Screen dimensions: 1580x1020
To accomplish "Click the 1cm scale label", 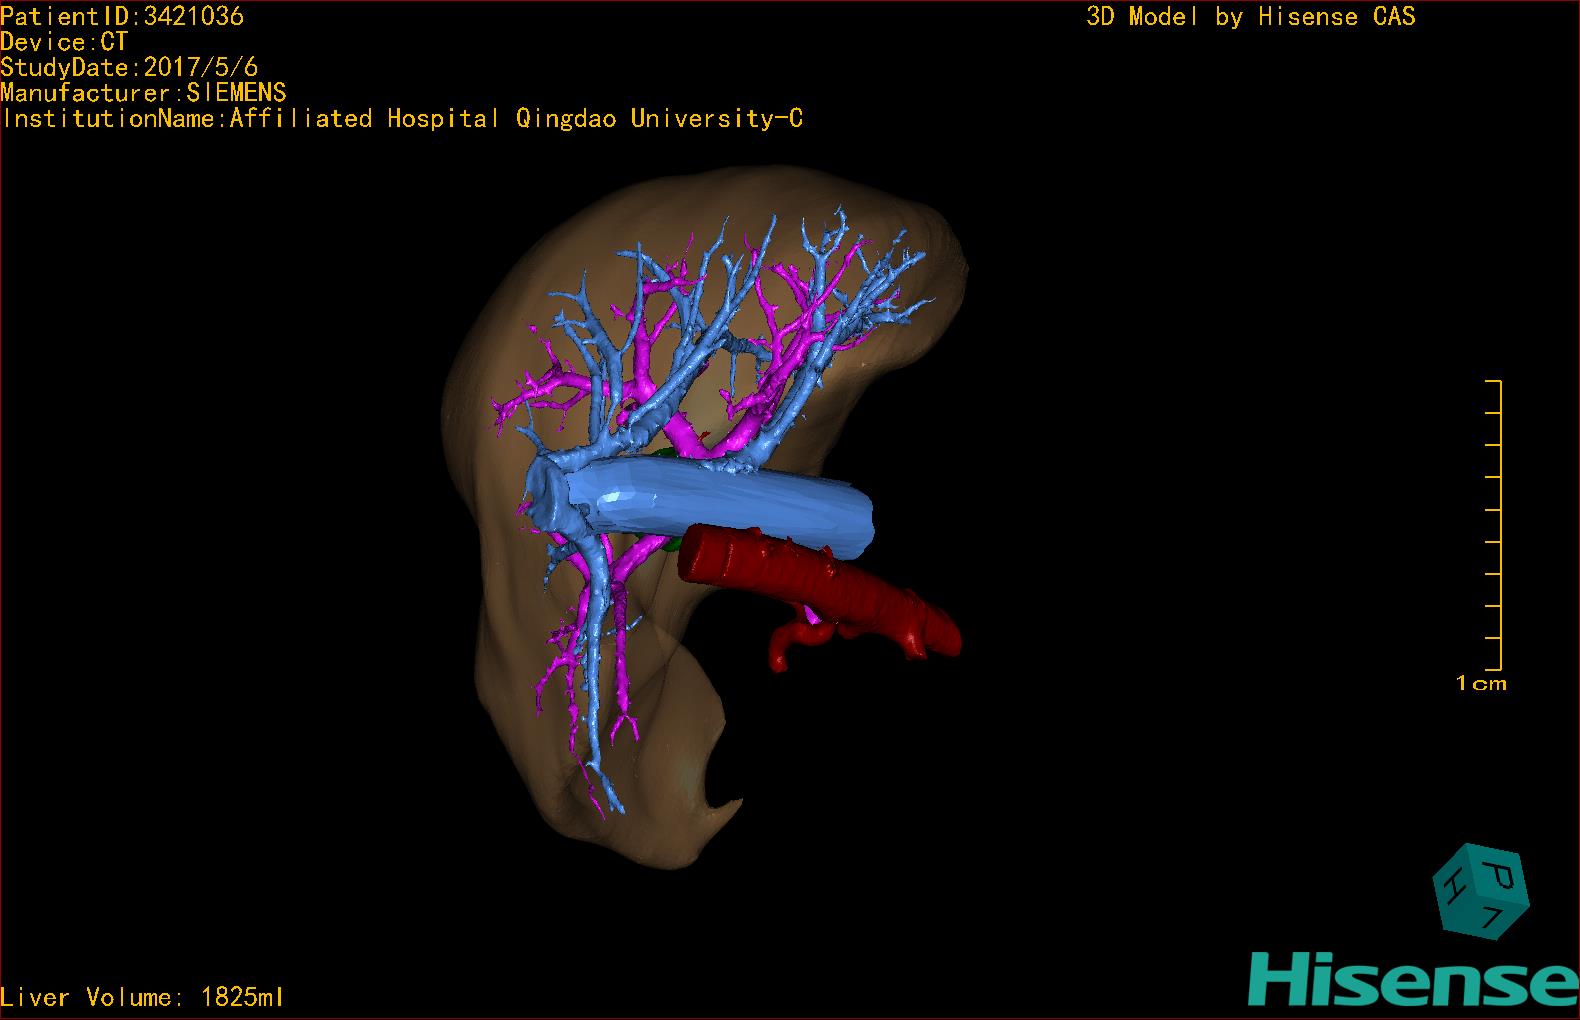I will point(1481,684).
